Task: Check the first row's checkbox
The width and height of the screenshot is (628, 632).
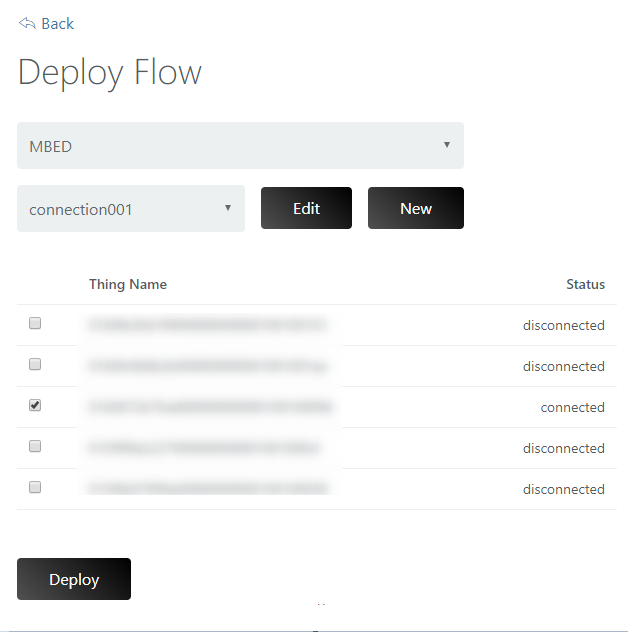Action: pos(35,323)
